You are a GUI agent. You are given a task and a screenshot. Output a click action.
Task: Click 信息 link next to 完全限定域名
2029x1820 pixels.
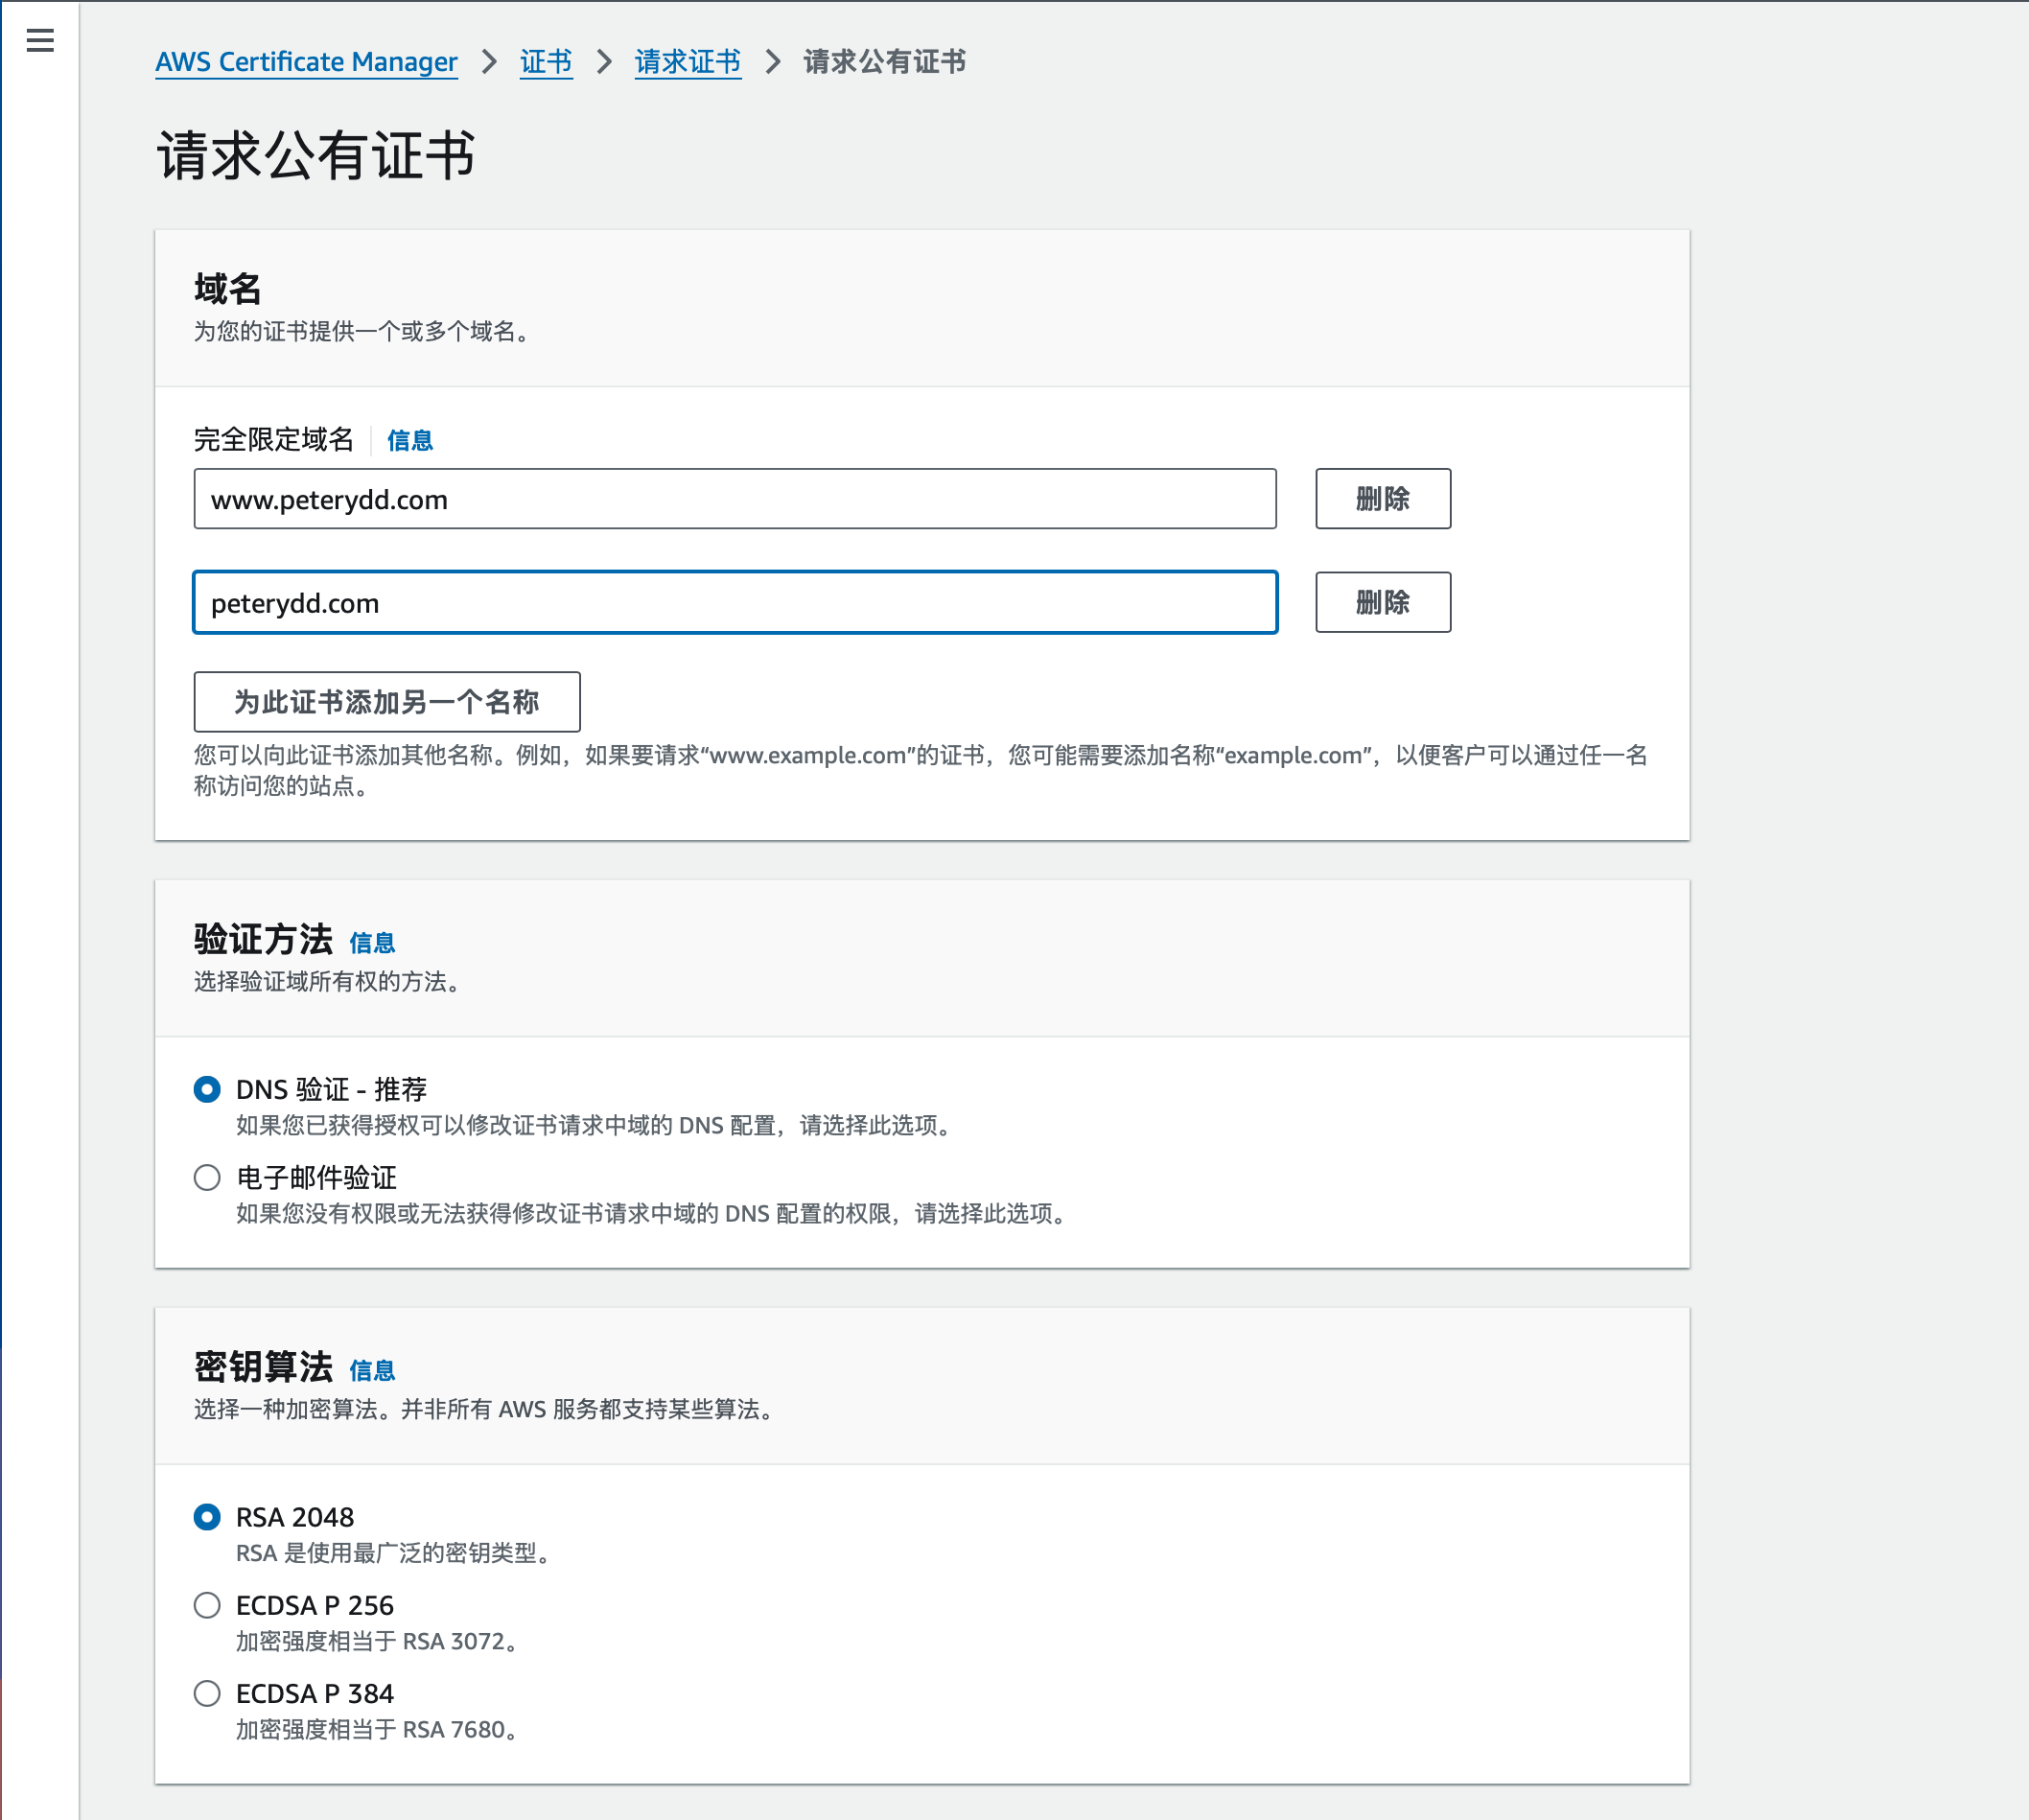pos(409,440)
